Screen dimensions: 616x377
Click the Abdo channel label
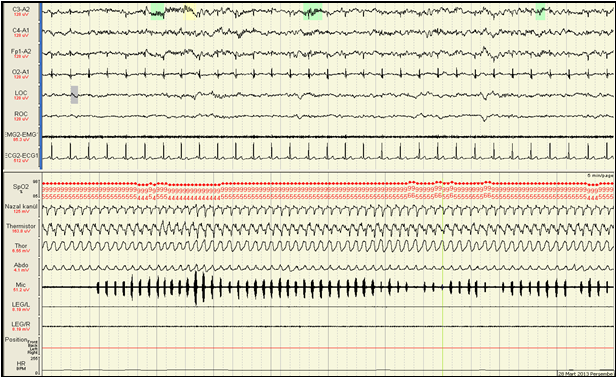pyautogui.click(x=21, y=265)
